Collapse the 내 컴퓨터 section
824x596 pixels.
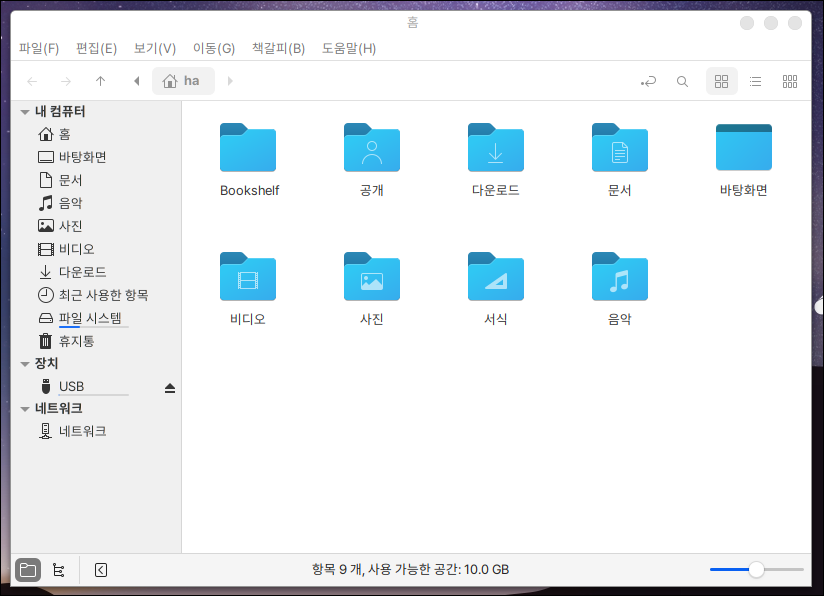[x=25, y=111]
